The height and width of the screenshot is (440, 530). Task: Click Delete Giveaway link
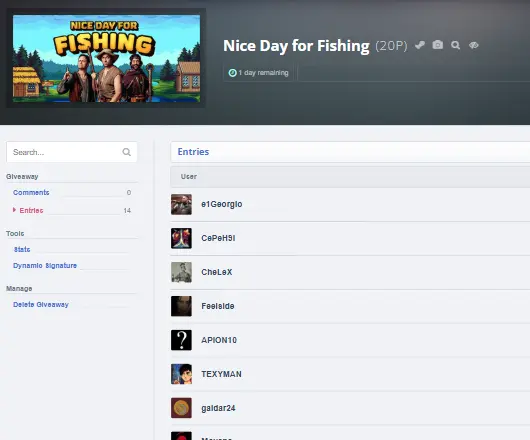point(41,304)
